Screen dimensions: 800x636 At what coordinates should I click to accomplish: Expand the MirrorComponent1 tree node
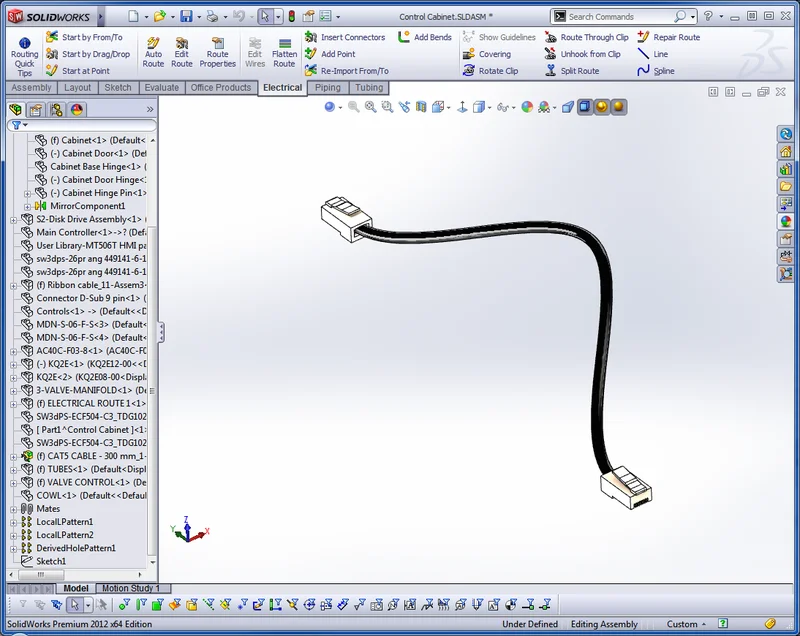[28, 206]
